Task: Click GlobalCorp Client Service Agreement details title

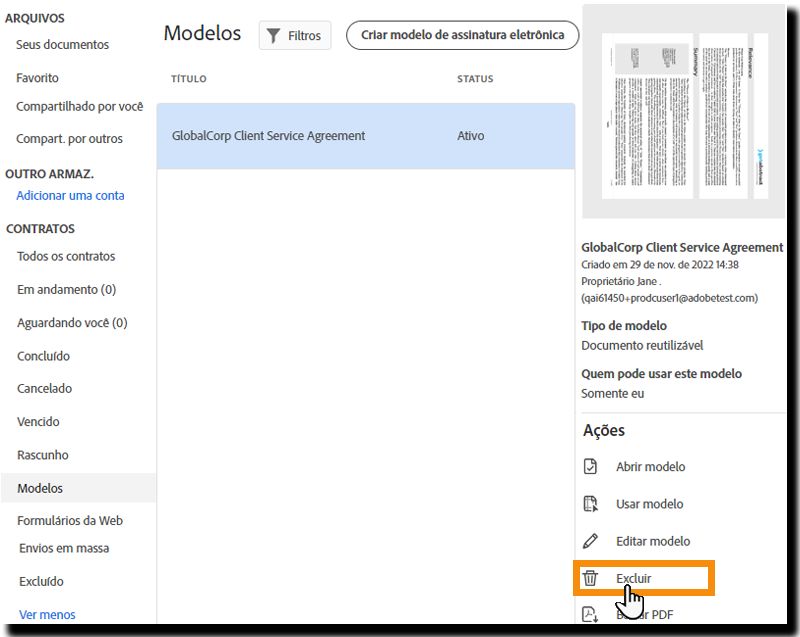Action: 682,247
